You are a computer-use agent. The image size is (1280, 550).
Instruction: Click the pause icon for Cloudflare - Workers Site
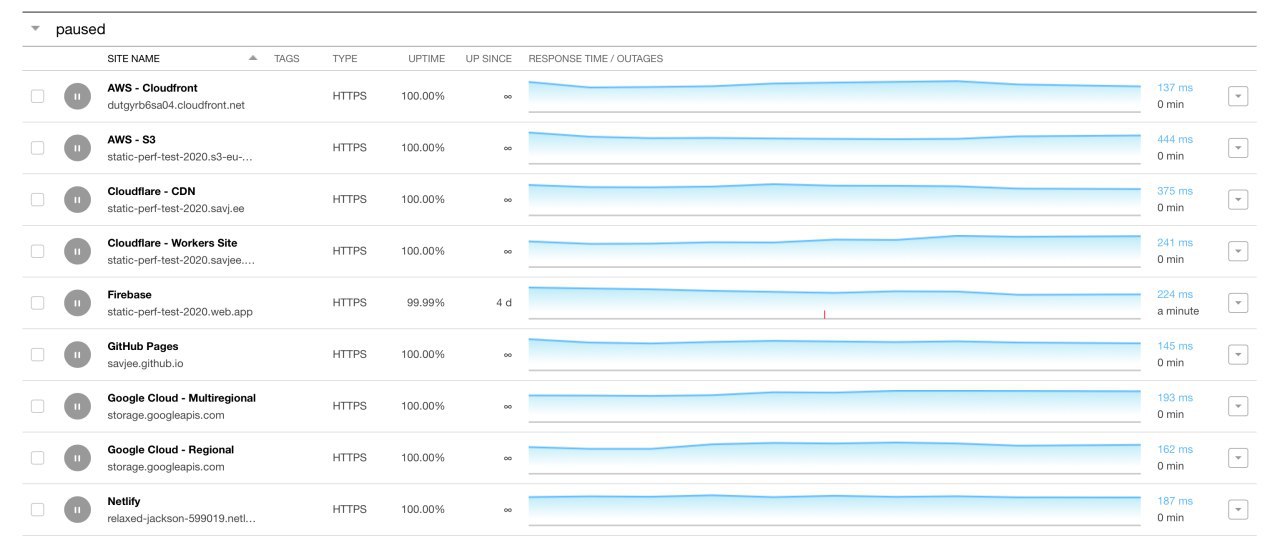click(77, 251)
